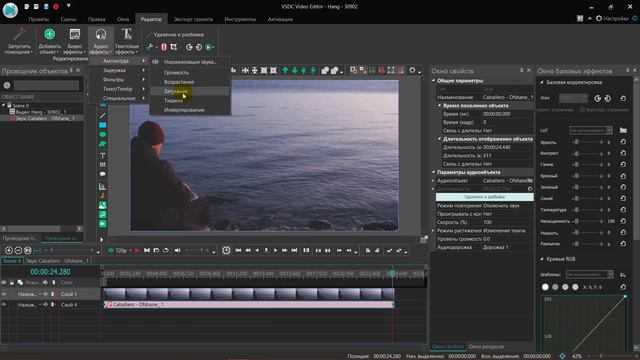Select the speech bubble tooltip tool
The width and height of the screenshot is (640, 360).
coord(102,174)
